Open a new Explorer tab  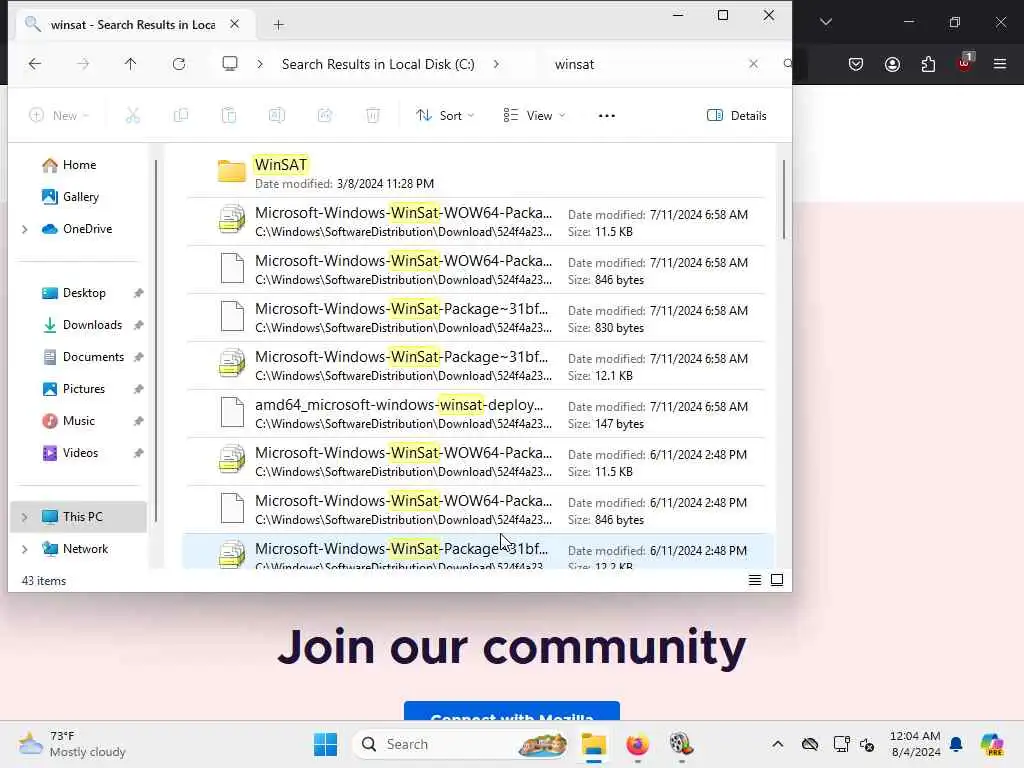(279, 25)
